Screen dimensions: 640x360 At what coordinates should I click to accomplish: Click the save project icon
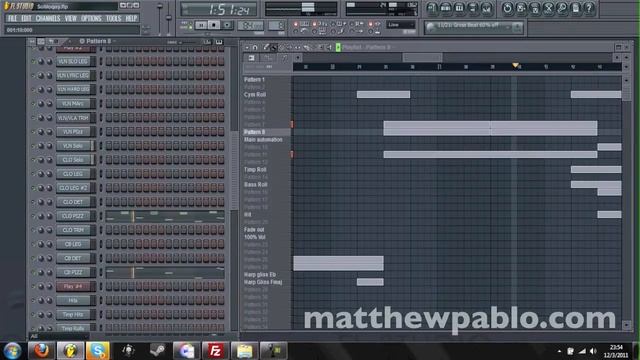click(x=521, y=8)
